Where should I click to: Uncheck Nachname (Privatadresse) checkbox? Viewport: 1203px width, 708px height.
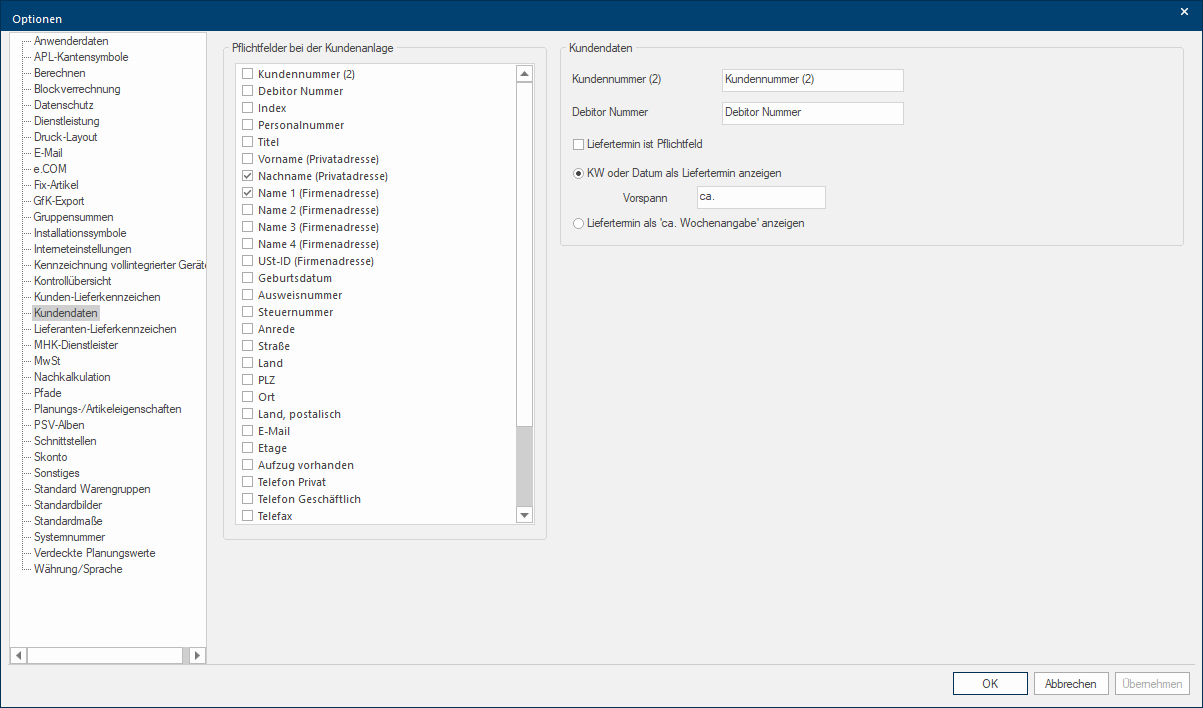coord(247,176)
